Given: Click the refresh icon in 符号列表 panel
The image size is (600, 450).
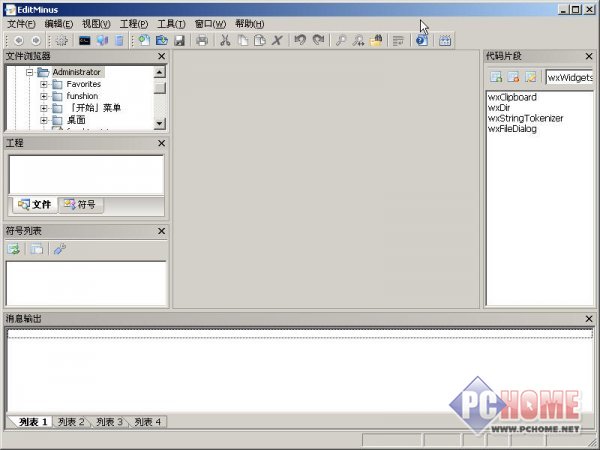Looking at the screenshot, I should click(x=13, y=249).
